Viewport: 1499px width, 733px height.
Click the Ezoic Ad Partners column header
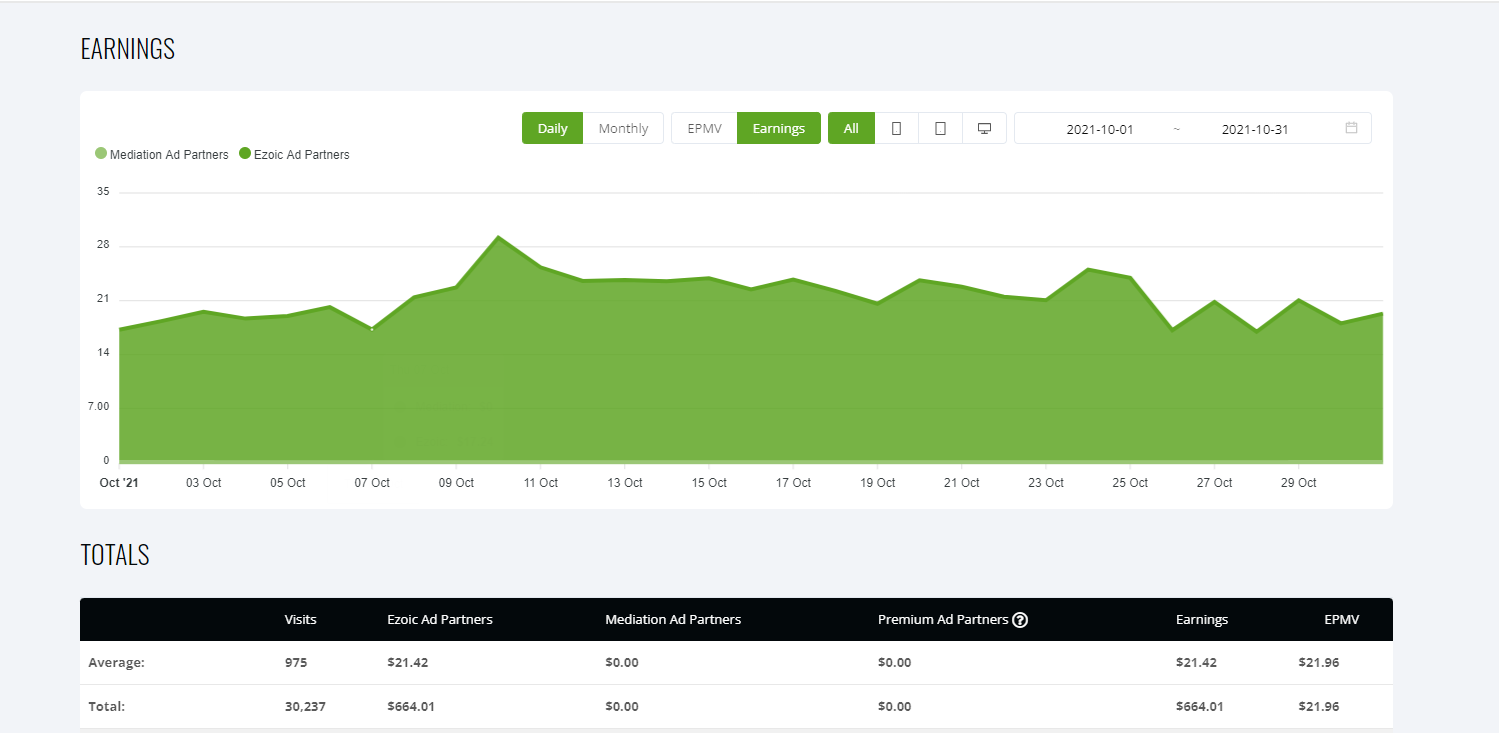click(440, 619)
